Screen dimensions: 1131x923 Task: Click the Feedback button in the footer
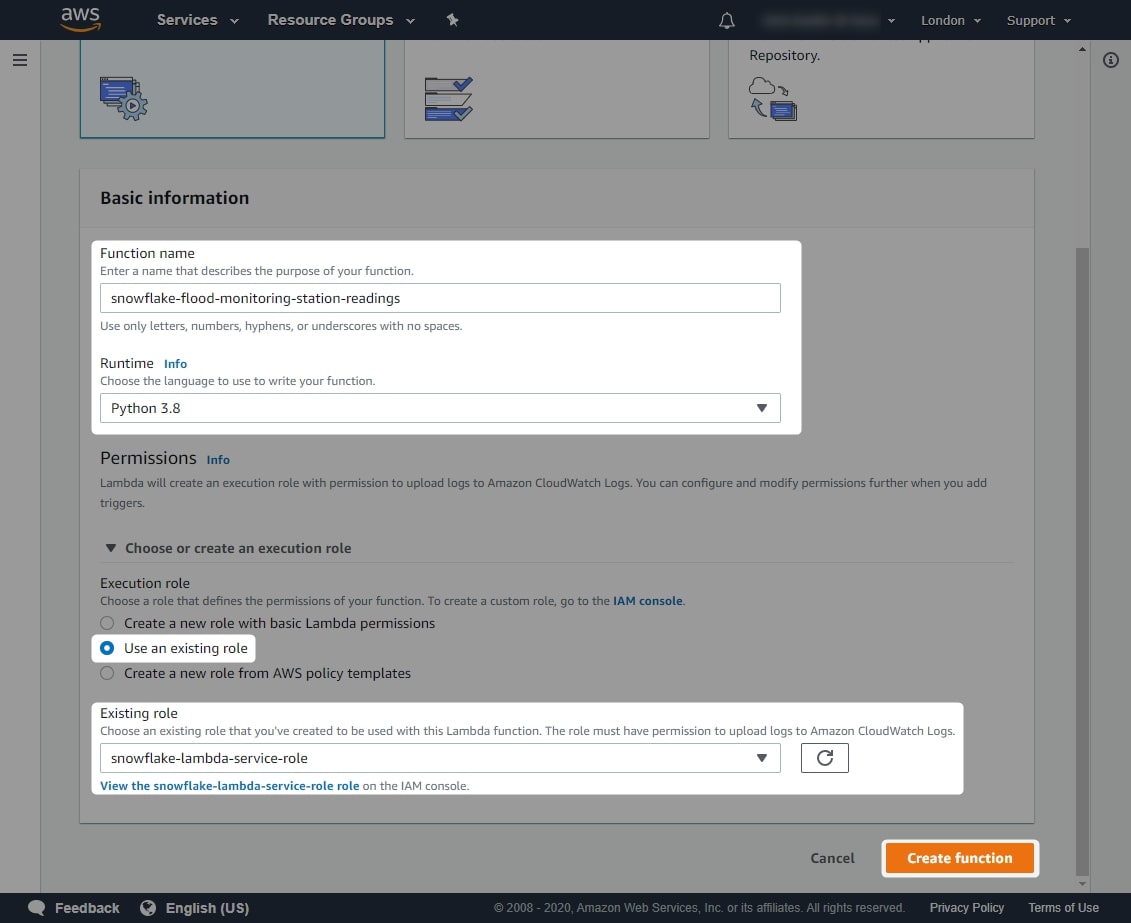coord(74,908)
